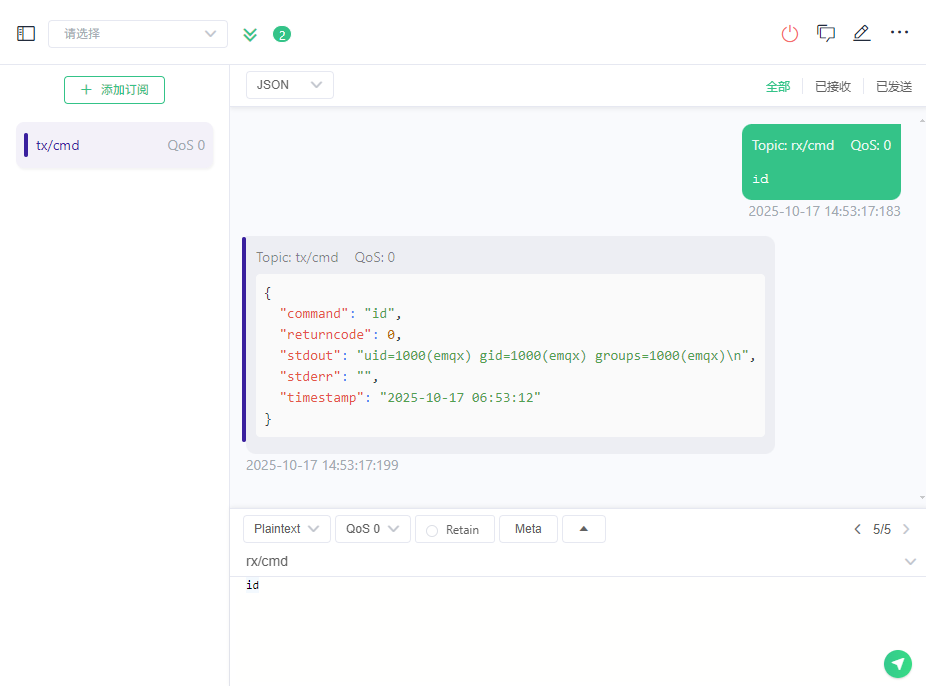Screen dimensions: 926x686
Task: Click the "timestamp" line in JSON
Action: coord(410,398)
